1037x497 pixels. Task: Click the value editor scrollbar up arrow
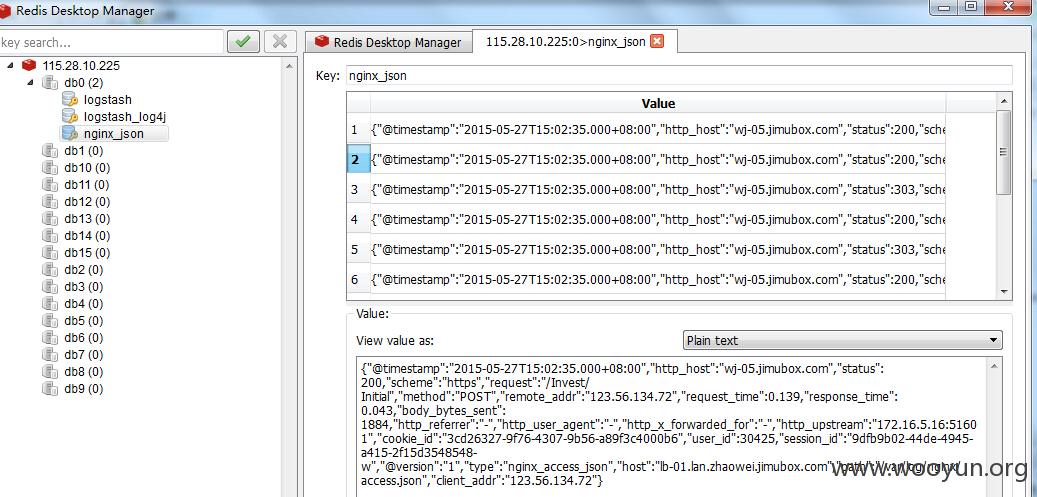point(995,365)
